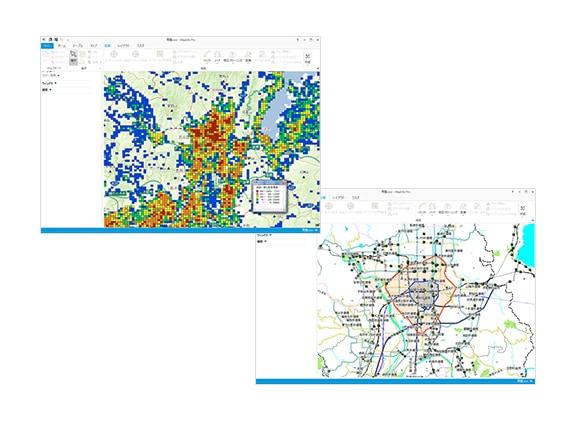Click the greyed circular icon at left of upper Spatial ribbon
The width and height of the screenshot is (576, 421).
[114, 54]
